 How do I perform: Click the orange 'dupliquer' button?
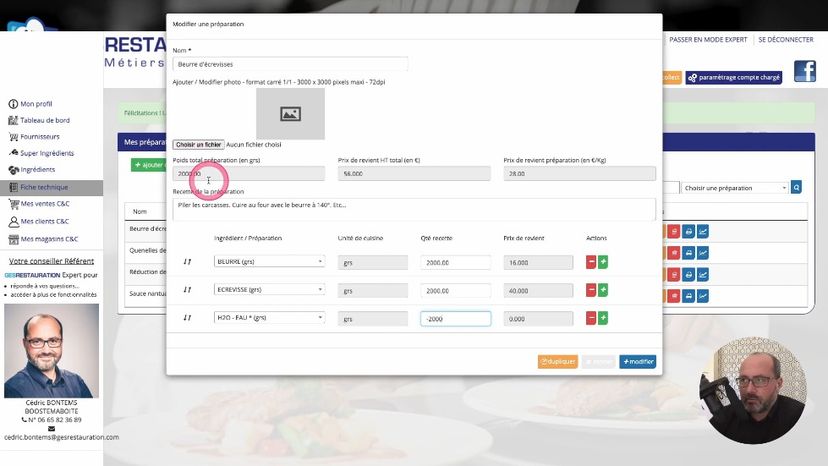558,361
